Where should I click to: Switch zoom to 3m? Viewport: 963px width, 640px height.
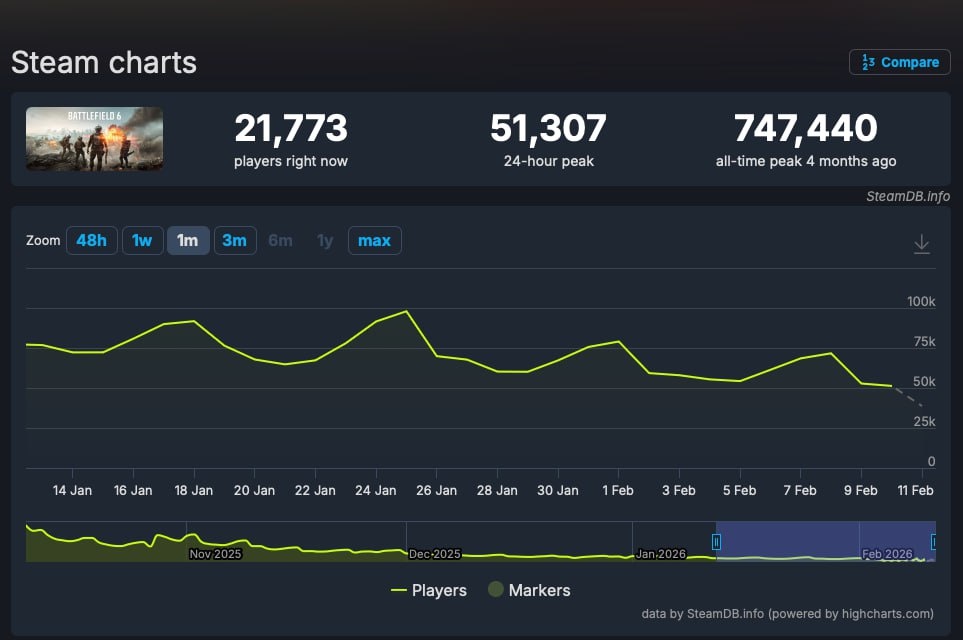(x=235, y=240)
